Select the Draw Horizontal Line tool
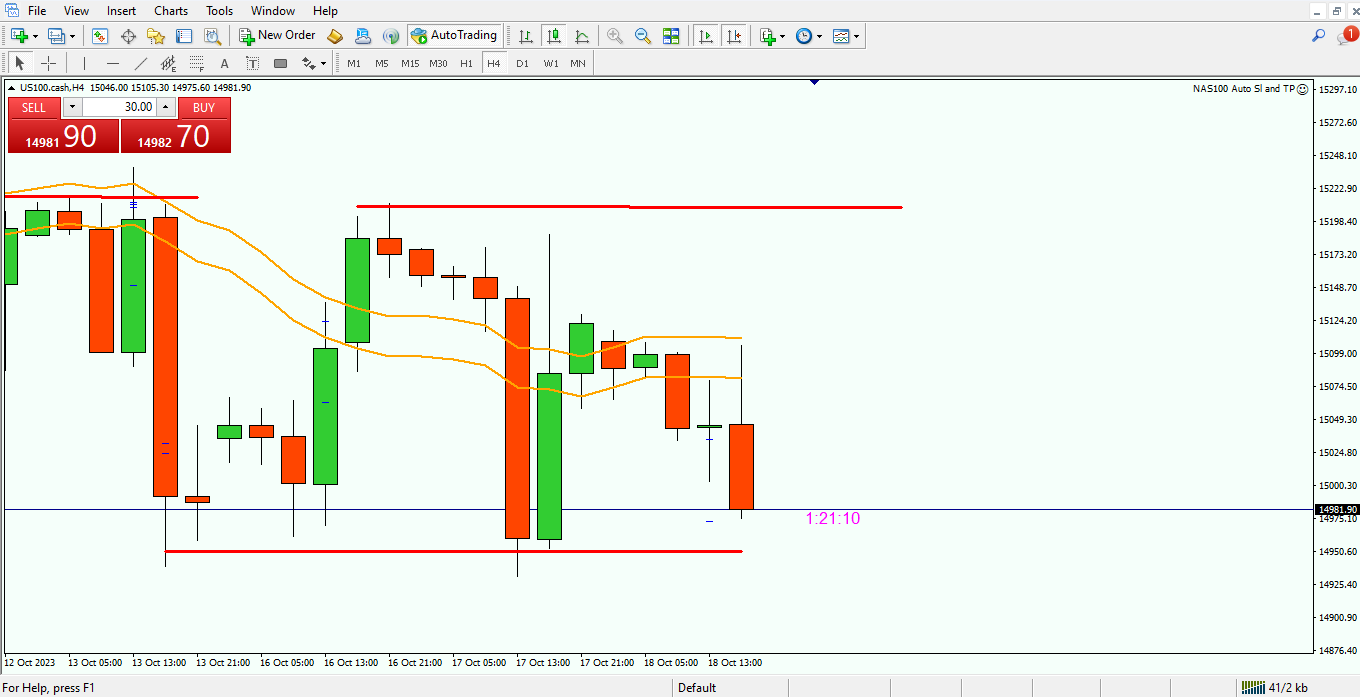Screen dimensions: 1360x697 tap(113, 62)
